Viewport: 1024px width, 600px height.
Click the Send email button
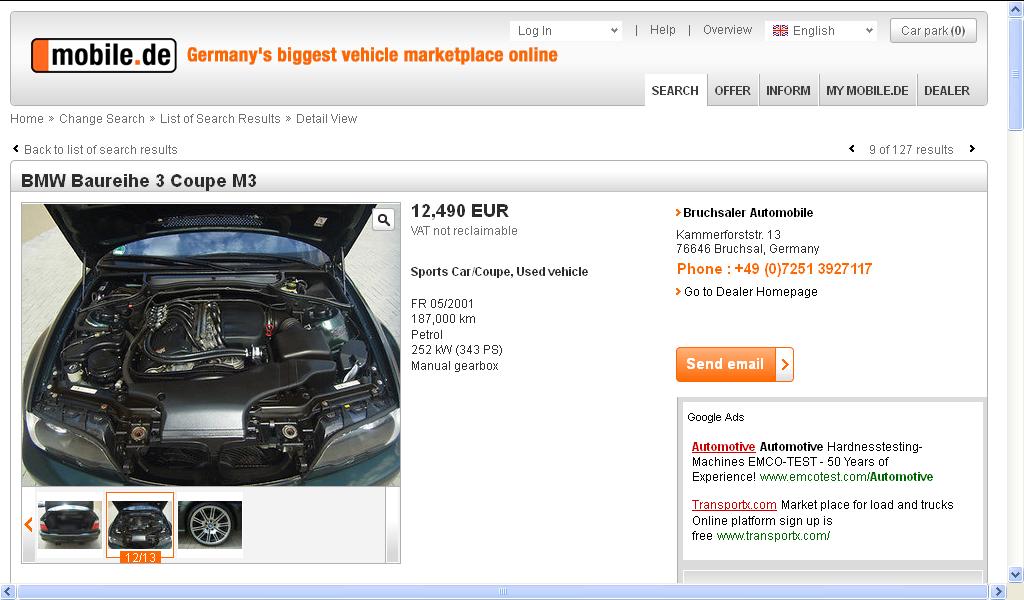point(735,364)
